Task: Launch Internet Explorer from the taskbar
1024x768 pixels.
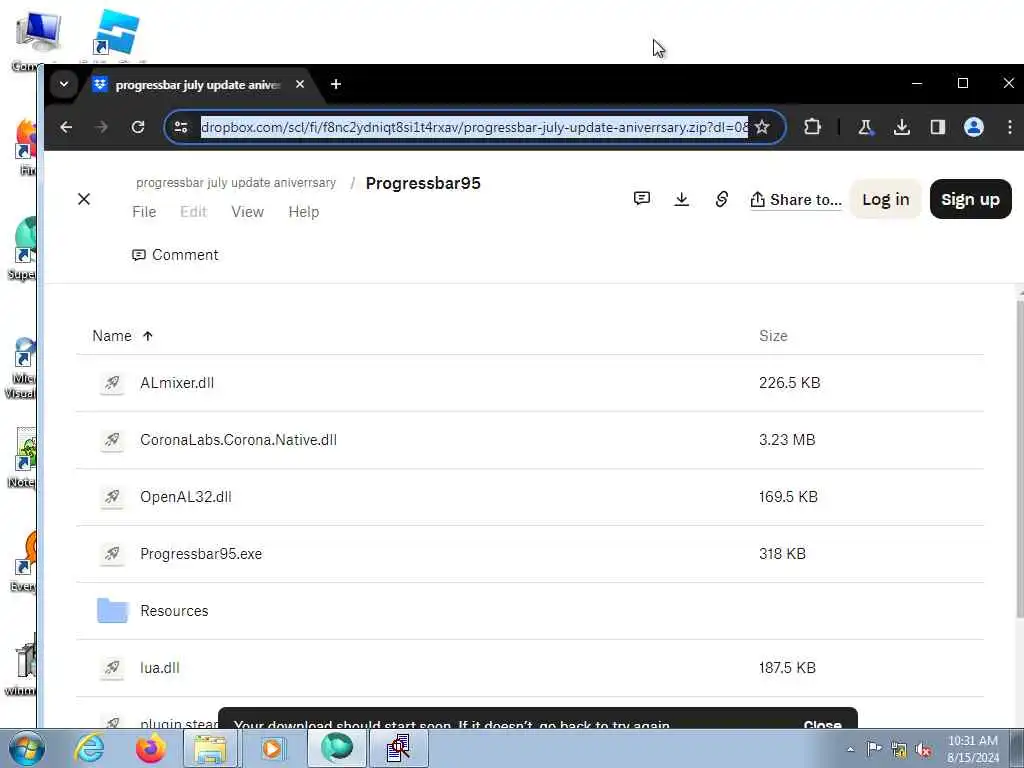Action: (x=89, y=748)
